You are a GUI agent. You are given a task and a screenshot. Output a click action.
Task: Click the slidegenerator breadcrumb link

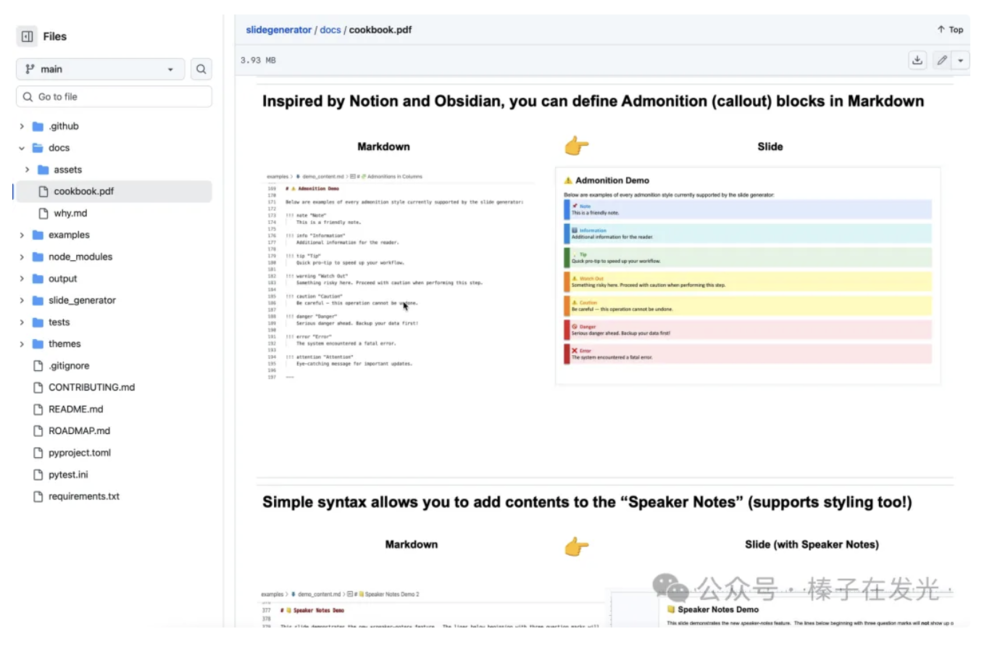tap(279, 30)
